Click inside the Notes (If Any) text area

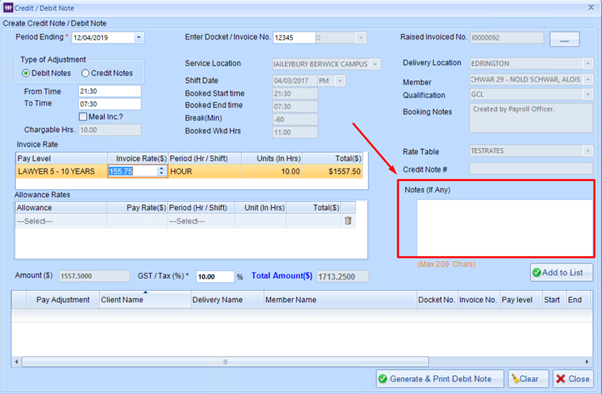tap(504, 227)
